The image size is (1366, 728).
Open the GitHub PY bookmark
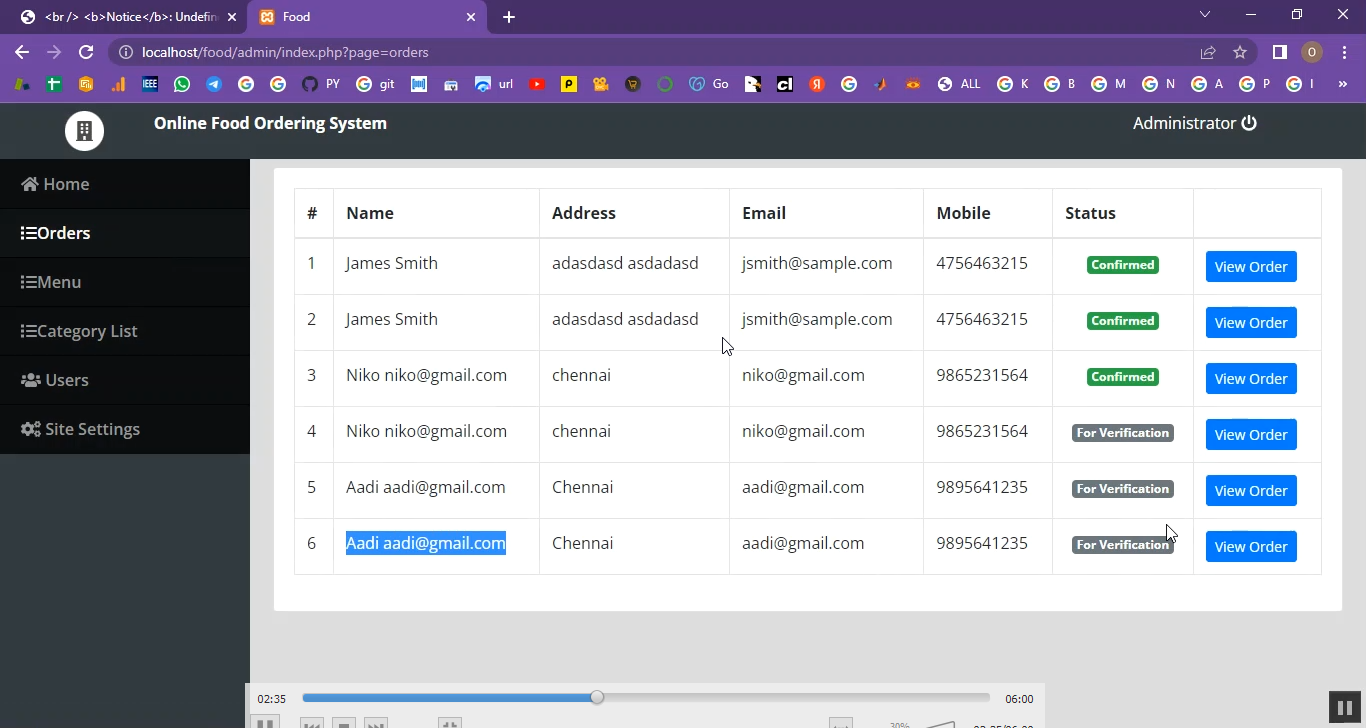[x=320, y=84]
